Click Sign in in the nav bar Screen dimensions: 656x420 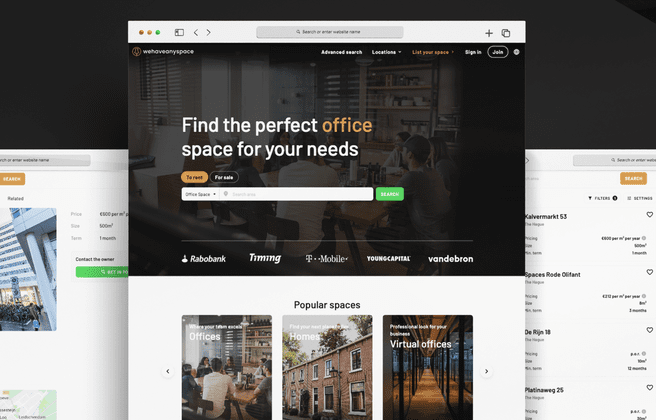pos(473,52)
